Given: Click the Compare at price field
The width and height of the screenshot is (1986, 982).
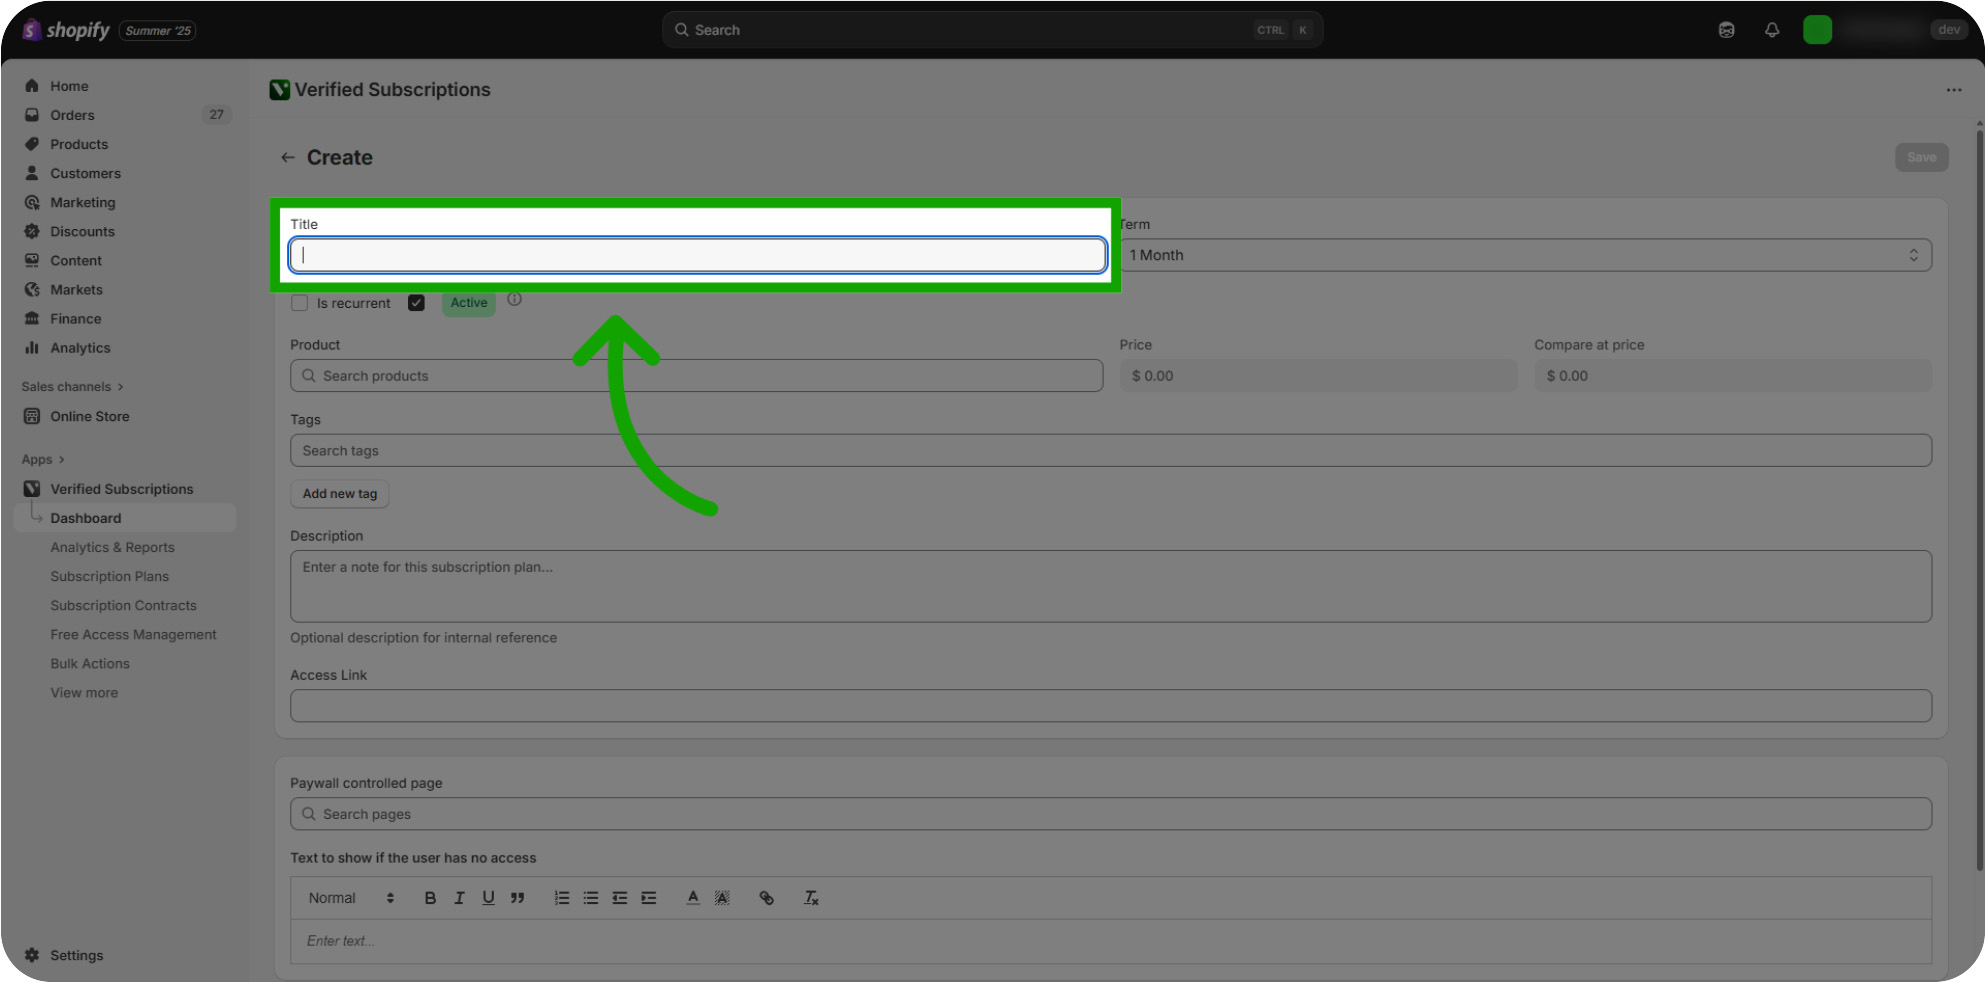Looking at the screenshot, I should [1733, 376].
